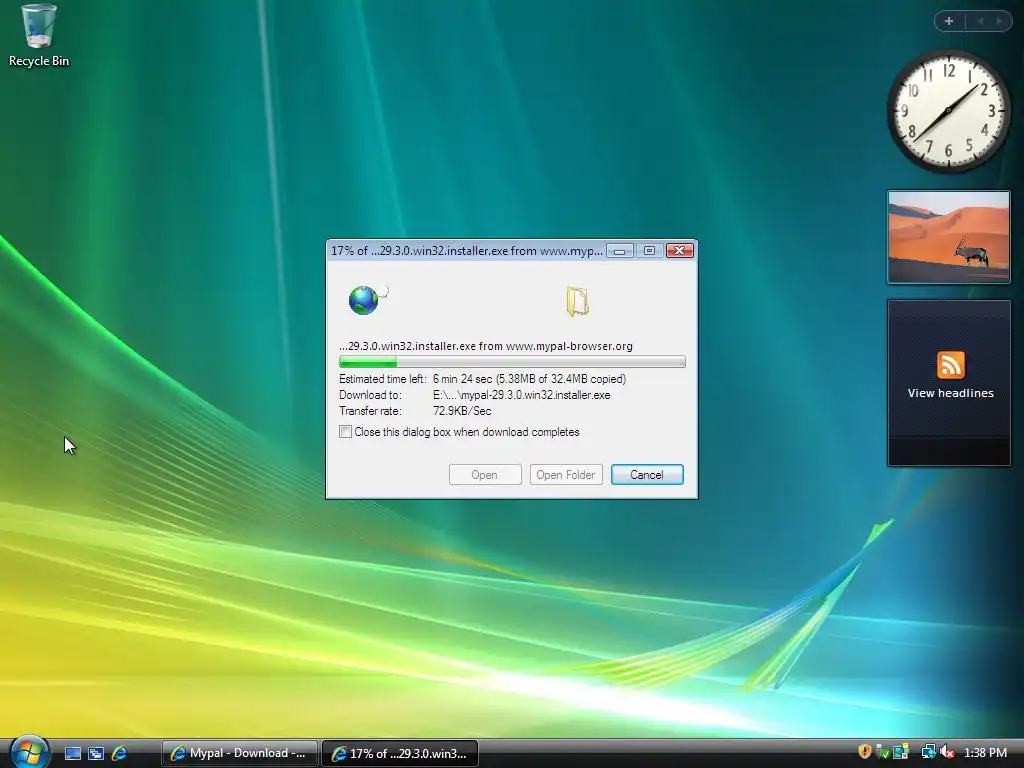Click the Windows Security Alerts shield tray icon
Image resolution: width=1024 pixels, height=768 pixels.
tap(865, 752)
